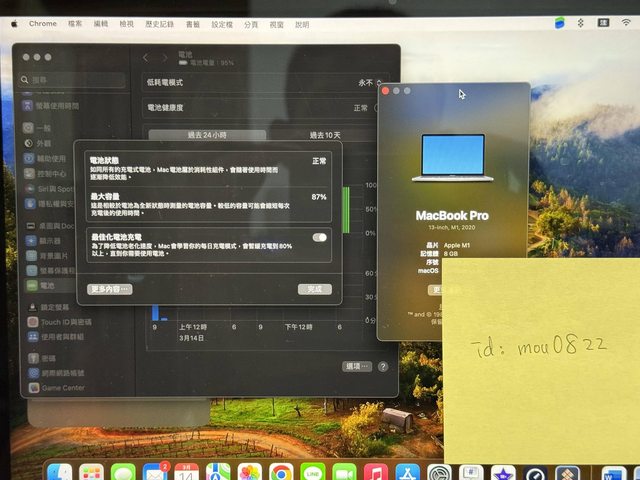Open Appearance (外觀) in settings sidebar

pyautogui.click(x=37, y=143)
